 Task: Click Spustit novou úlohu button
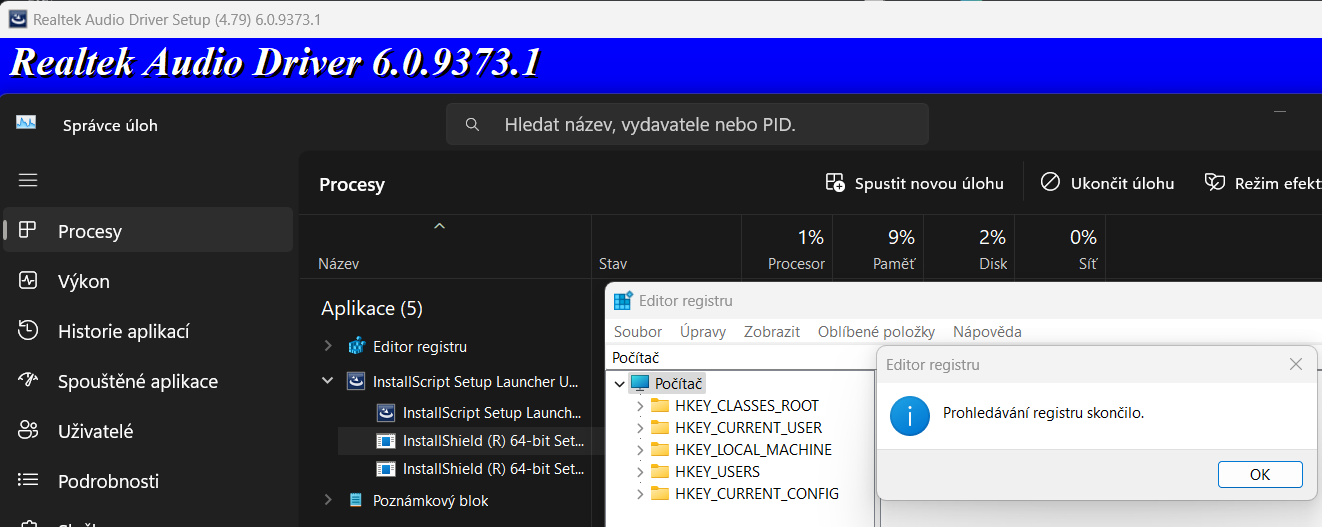click(914, 183)
